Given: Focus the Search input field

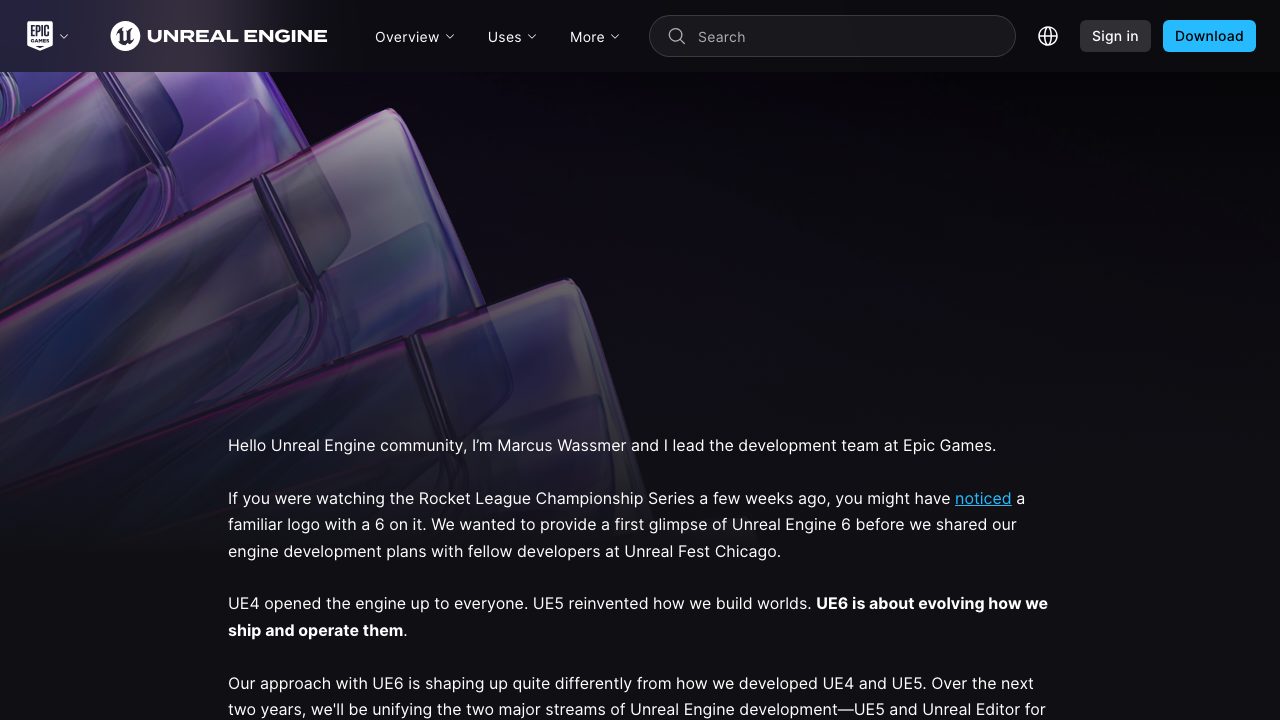Looking at the screenshot, I should click(x=832, y=36).
